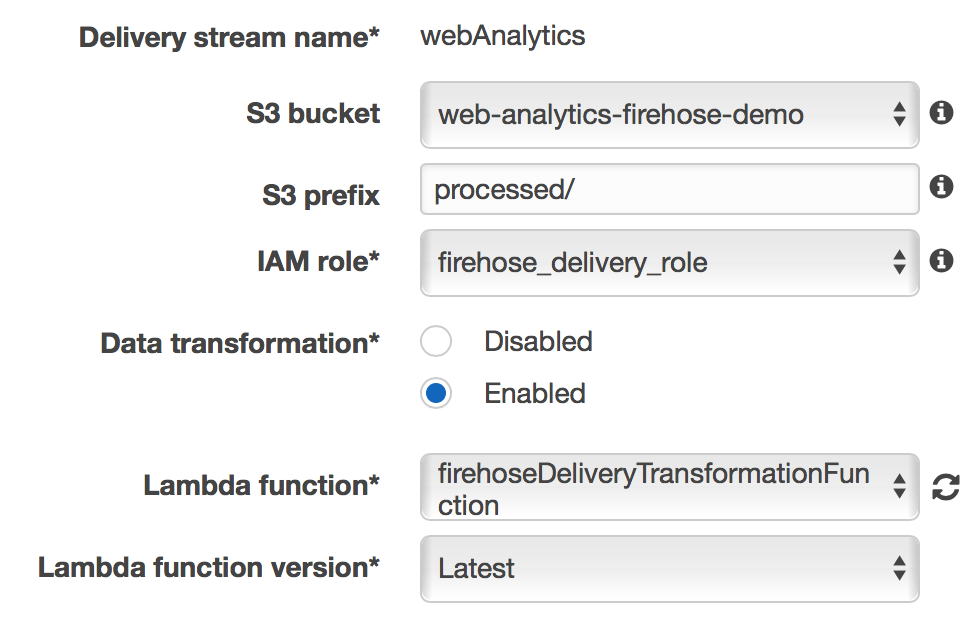The width and height of the screenshot is (972, 628).
Task: Open the S3 bucket dropdown
Action: pos(669,115)
